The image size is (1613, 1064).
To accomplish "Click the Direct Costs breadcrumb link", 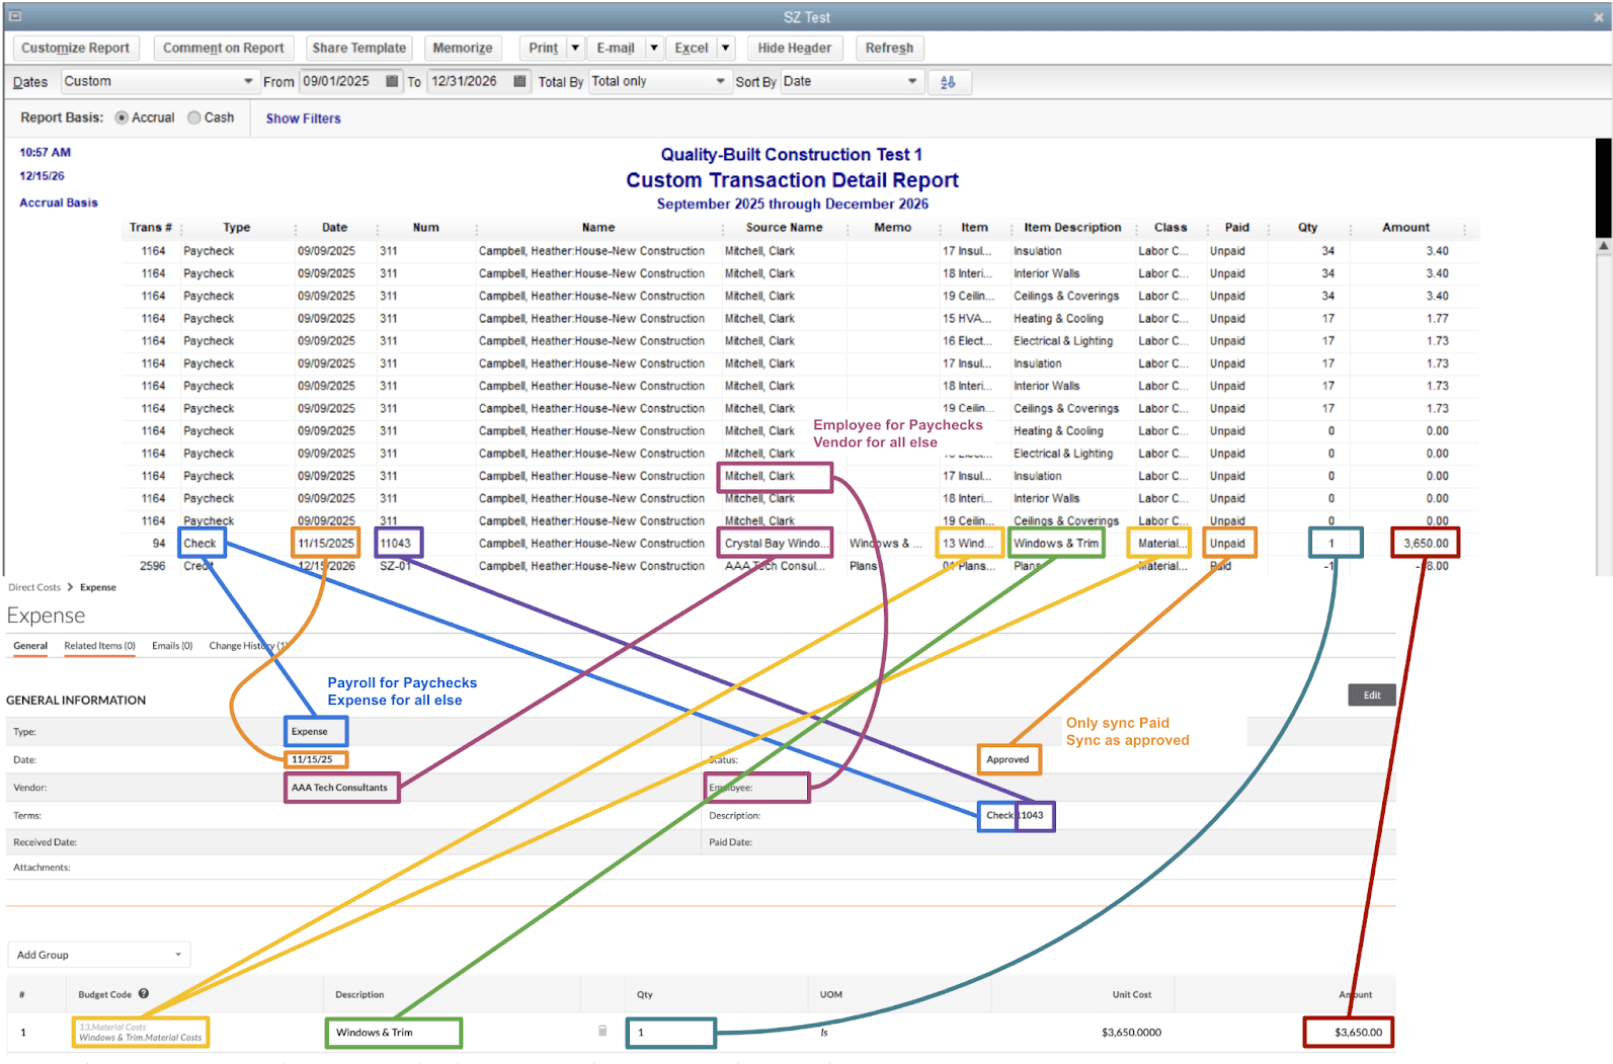I will click(x=34, y=587).
